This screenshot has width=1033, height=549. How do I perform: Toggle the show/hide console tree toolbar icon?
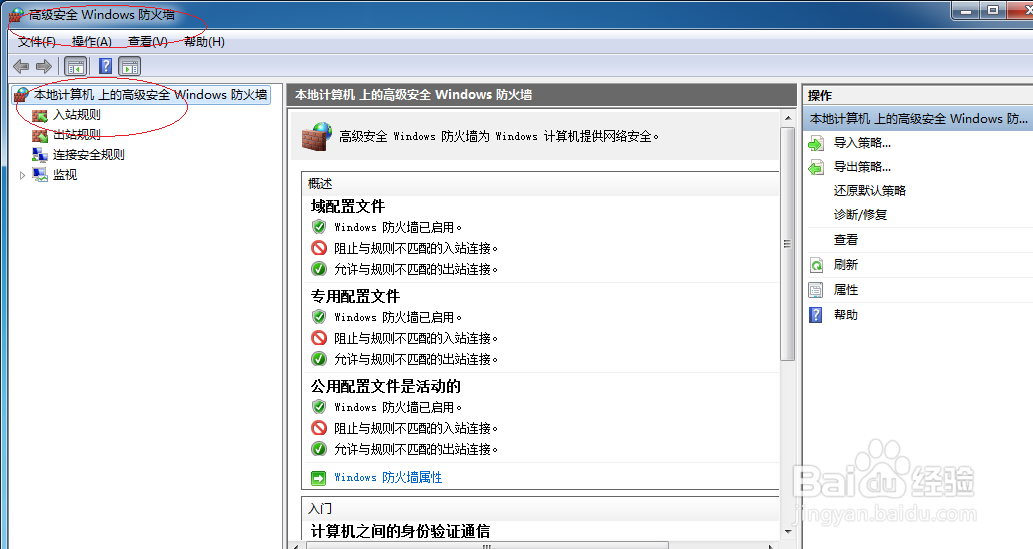click(x=76, y=67)
